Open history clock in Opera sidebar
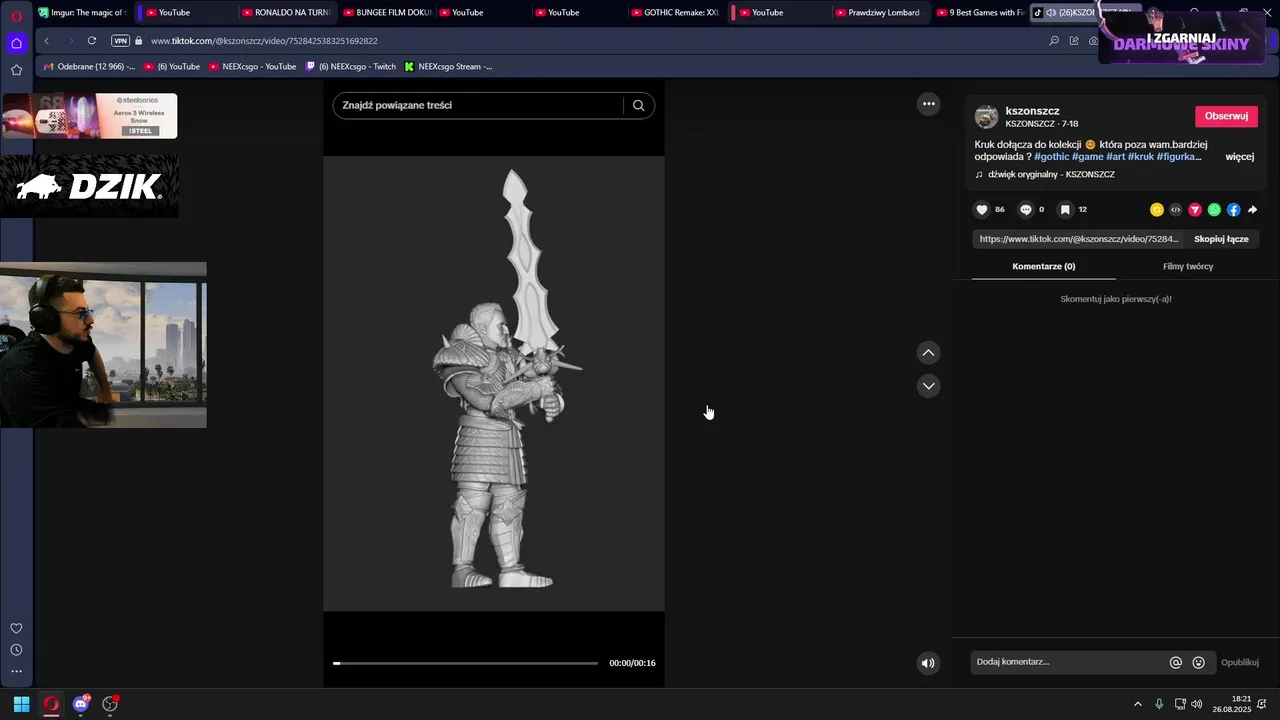 [x=16, y=650]
